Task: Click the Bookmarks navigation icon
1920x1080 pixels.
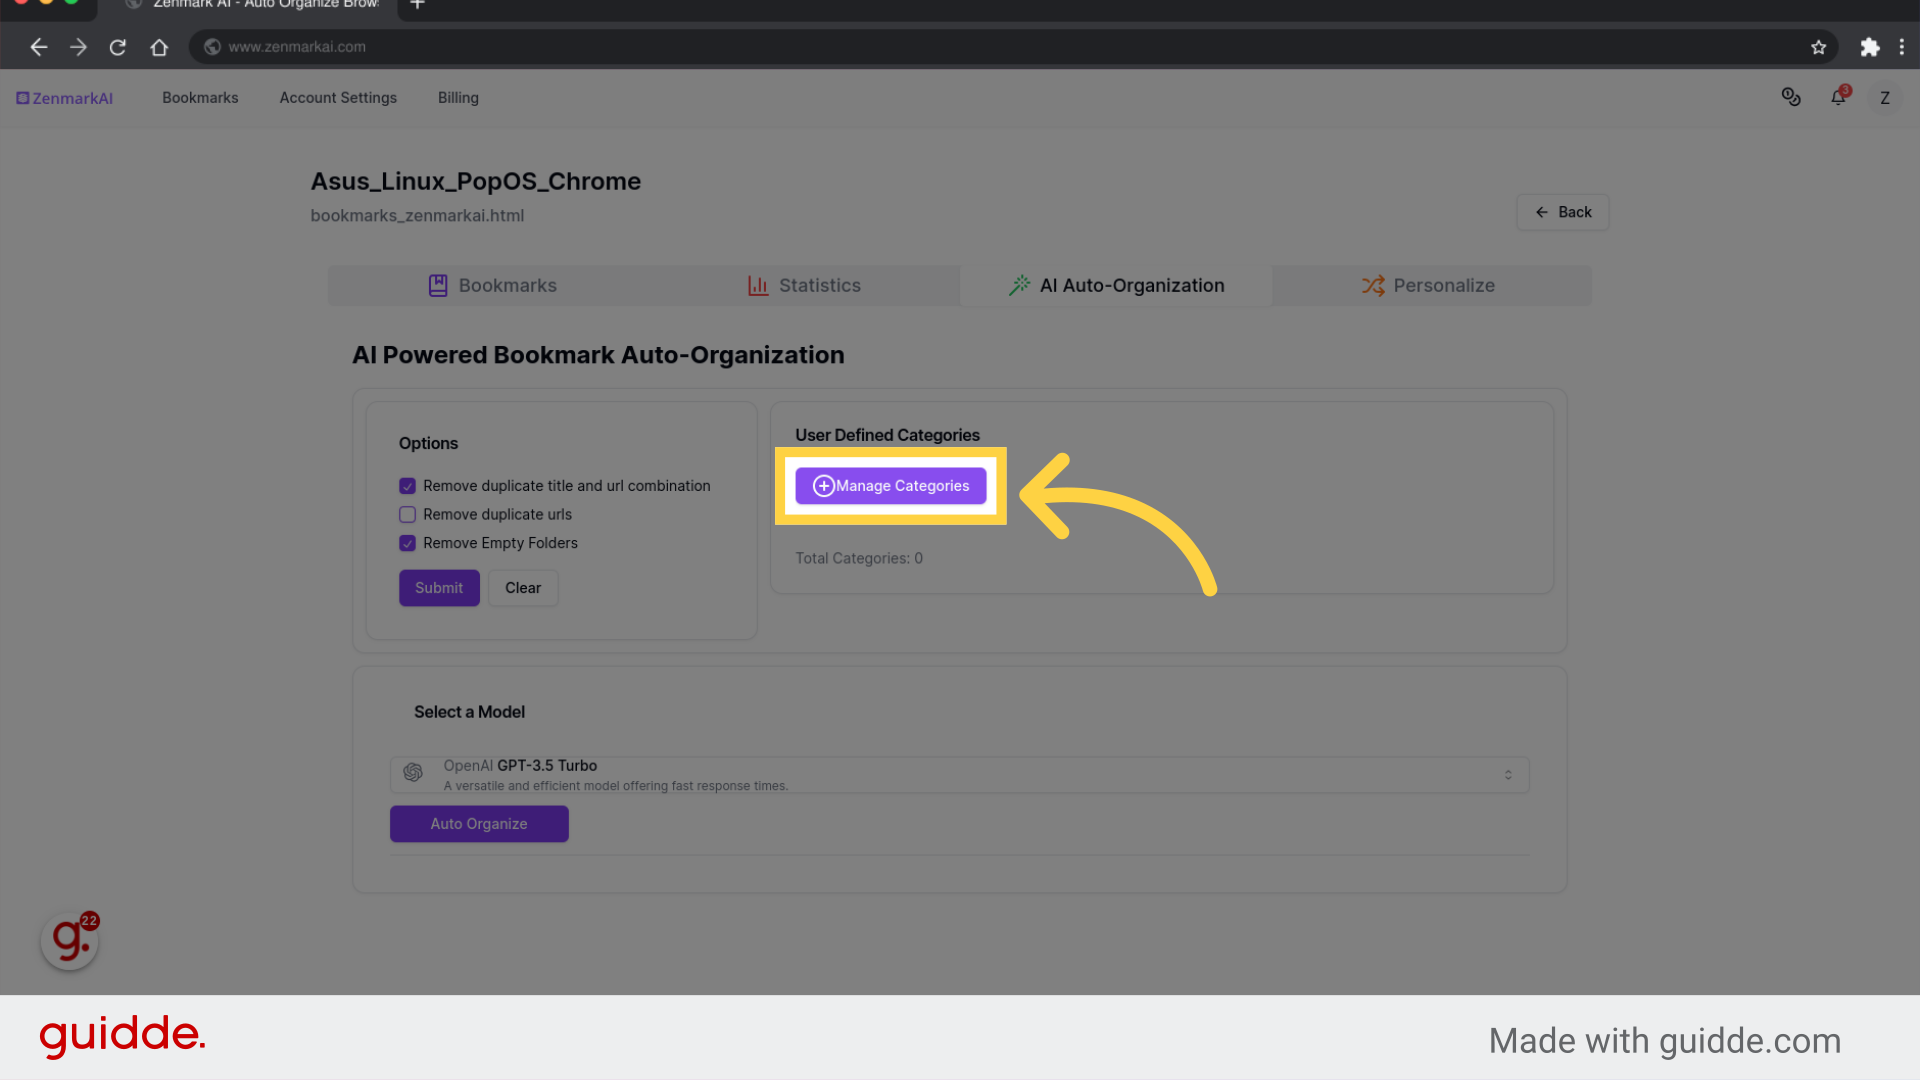Action: 438,285
